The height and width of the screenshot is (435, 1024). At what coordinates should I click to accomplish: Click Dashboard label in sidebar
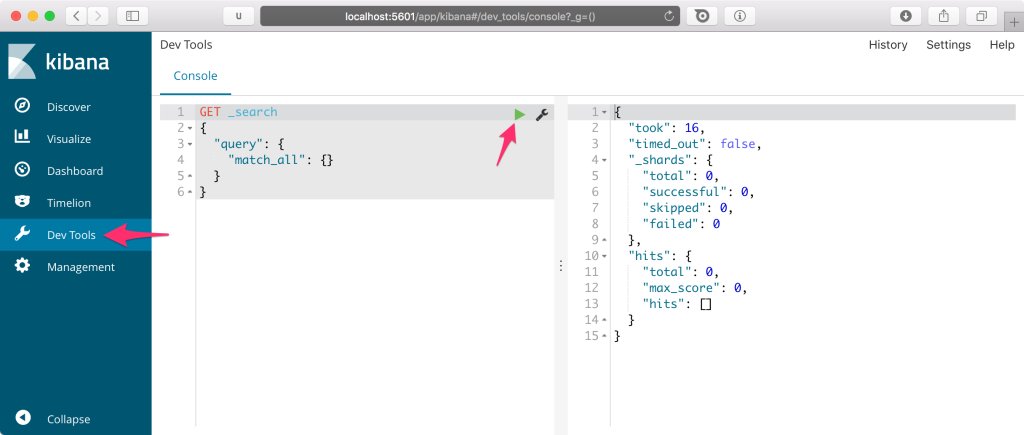(75, 170)
